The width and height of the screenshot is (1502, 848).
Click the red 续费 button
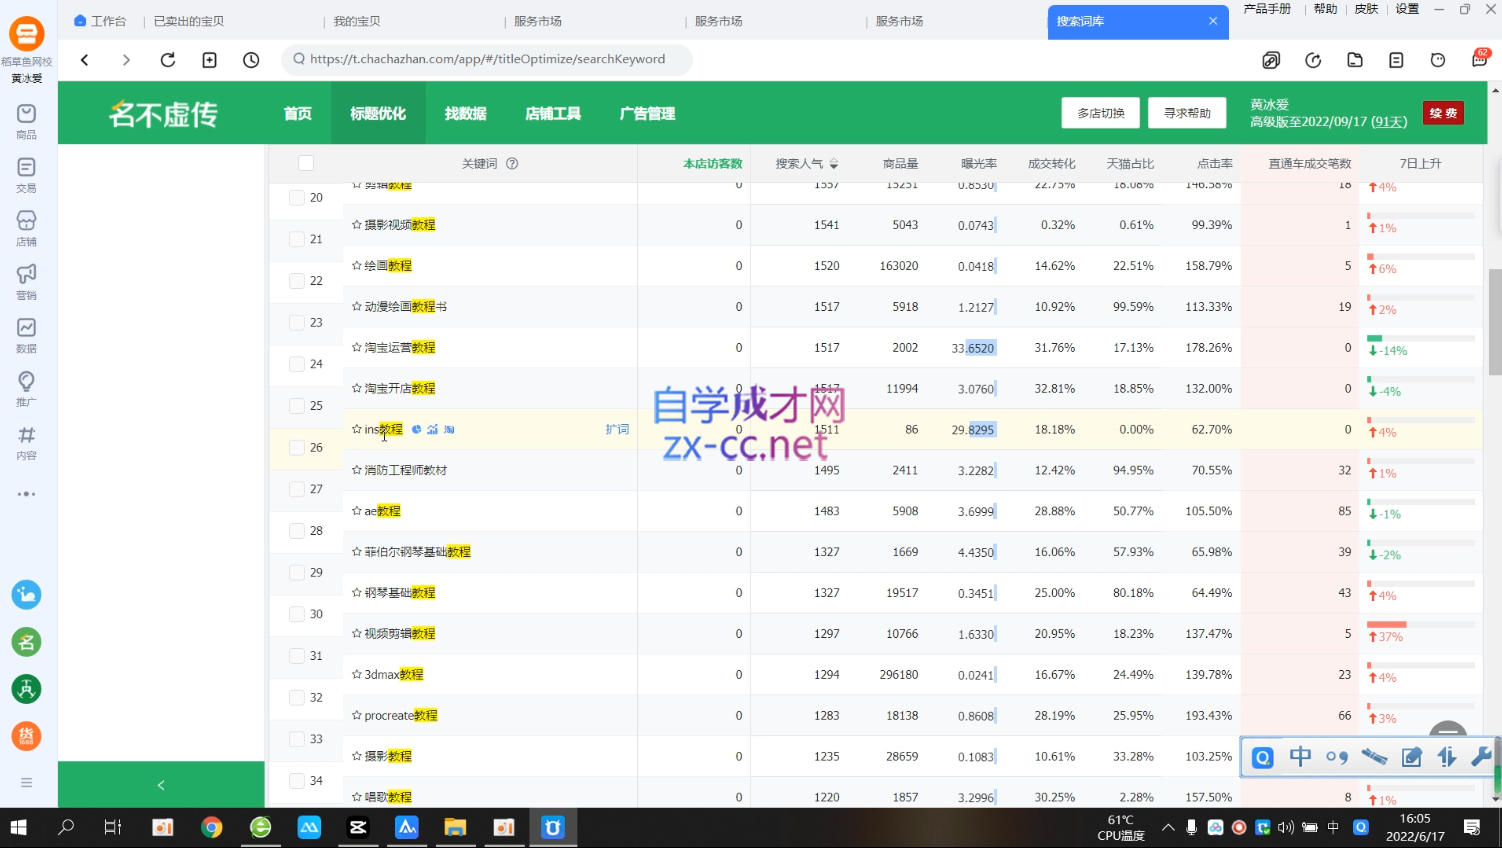(1443, 113)
